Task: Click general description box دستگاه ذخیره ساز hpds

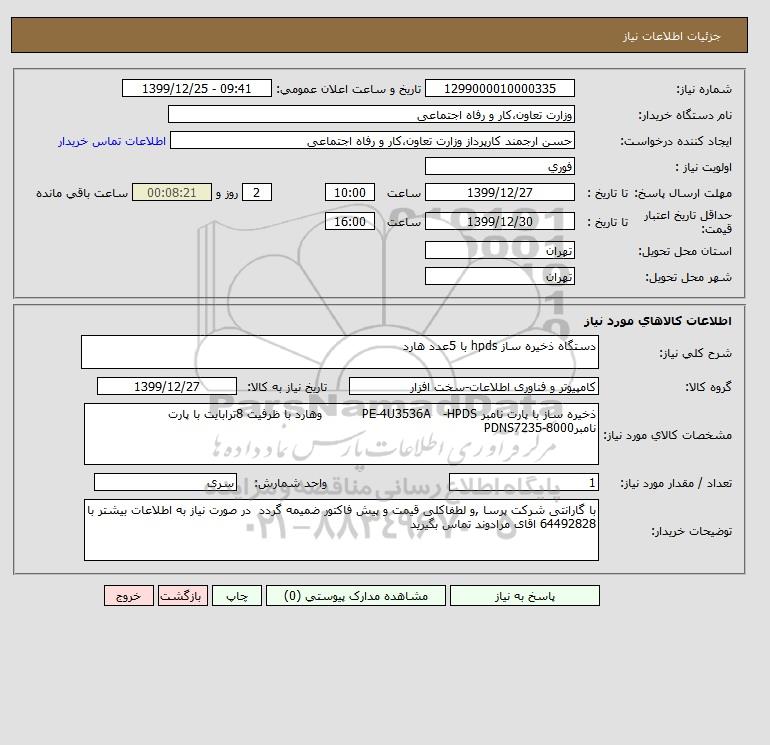Action: 340,352
